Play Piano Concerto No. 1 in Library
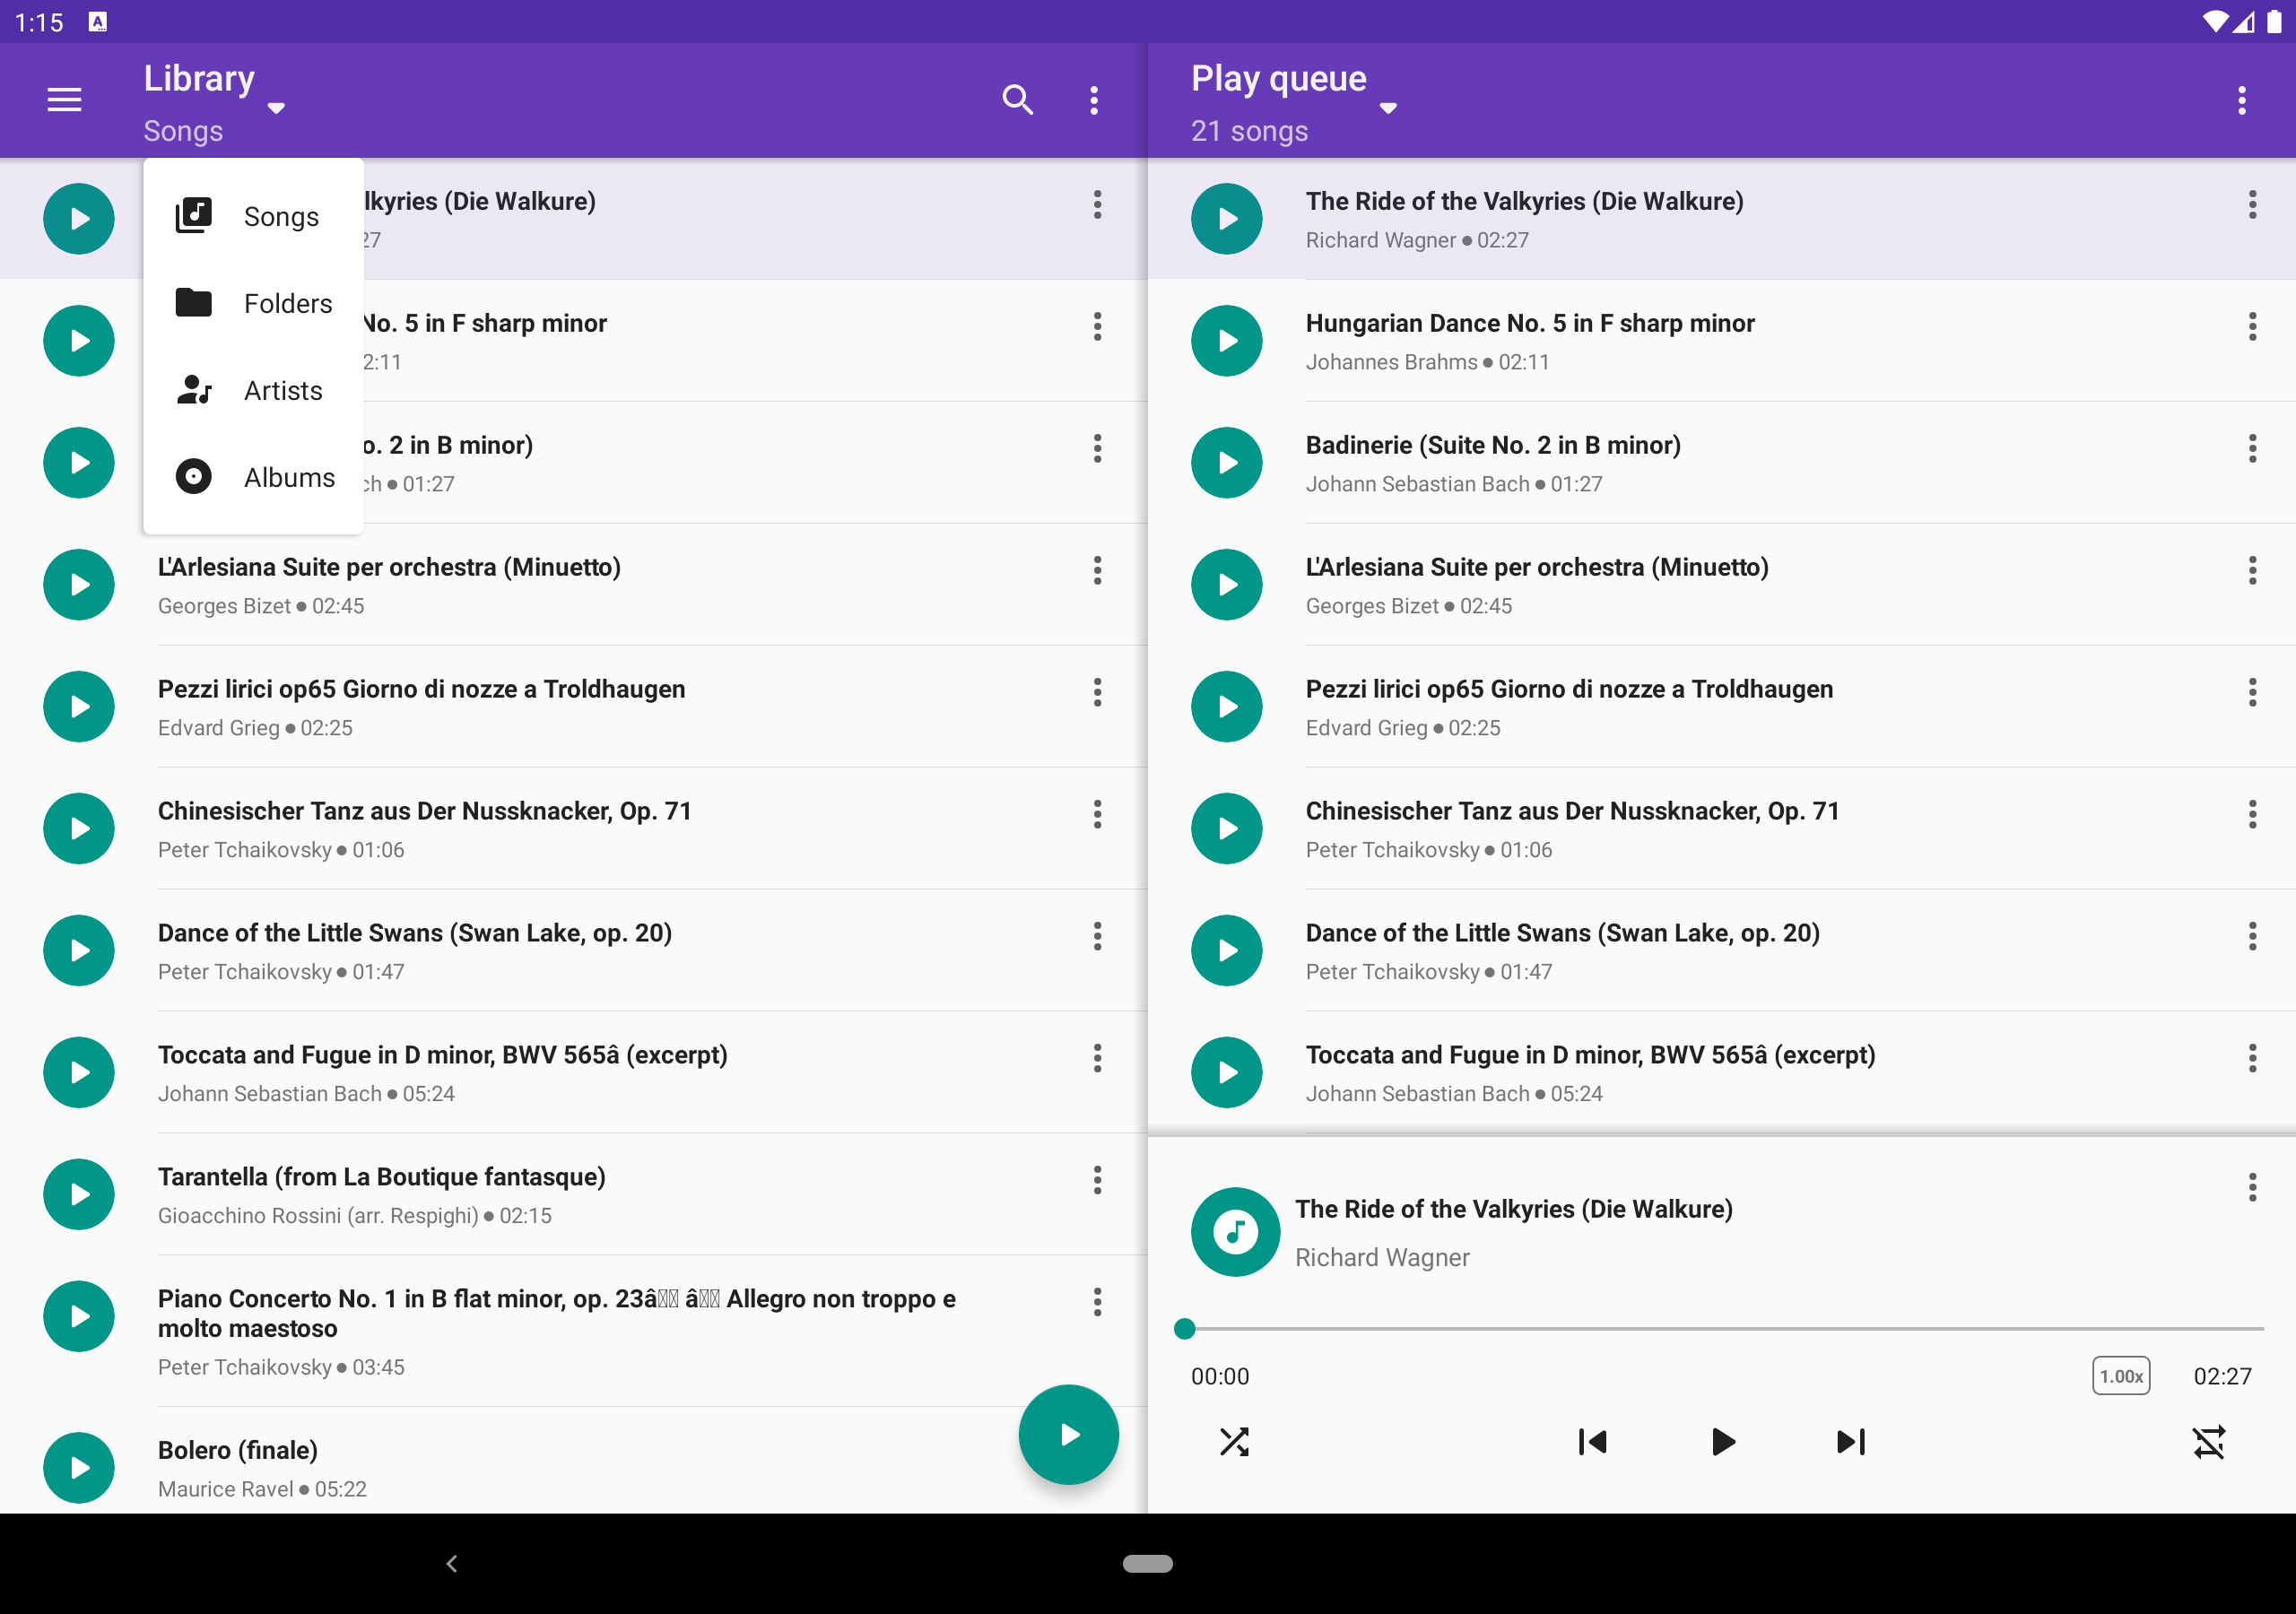Image resolution: width=2296 pixels, height=1614 pixels. coord(79,1317)
